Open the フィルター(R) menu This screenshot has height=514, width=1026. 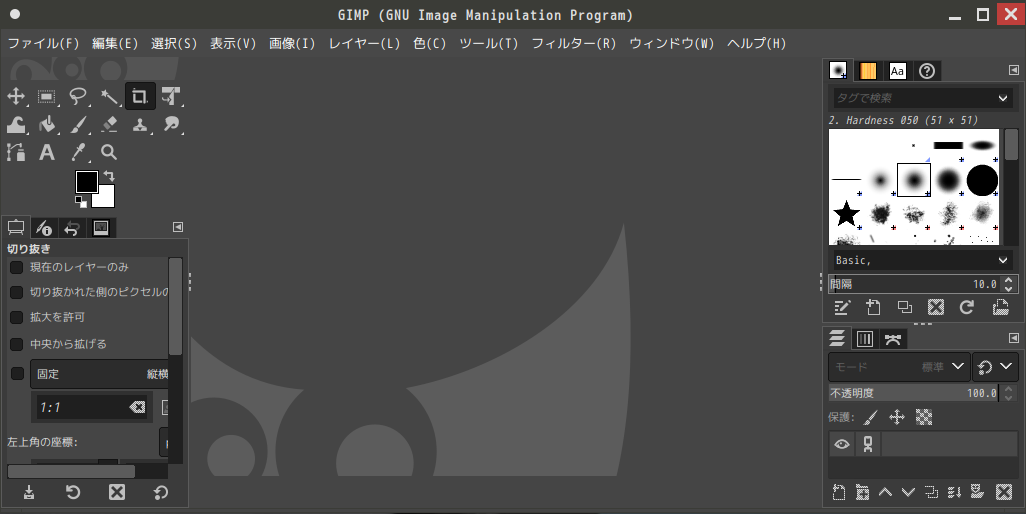tap(574, 43)
